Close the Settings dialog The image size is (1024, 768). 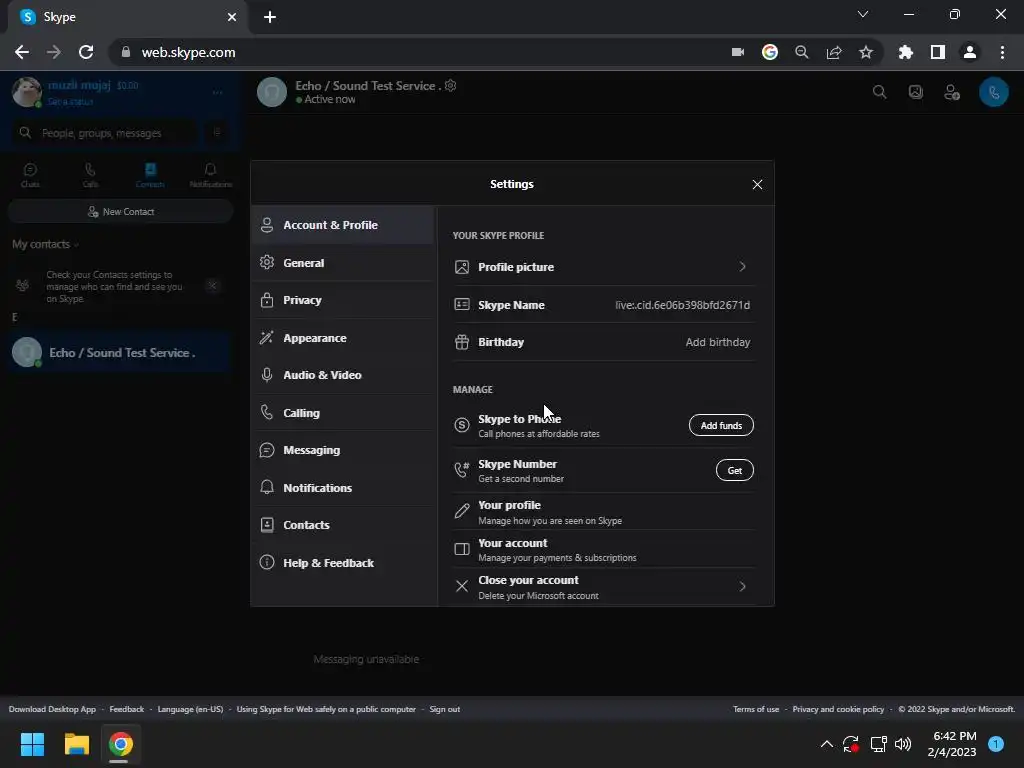click(x=757, y=185)
